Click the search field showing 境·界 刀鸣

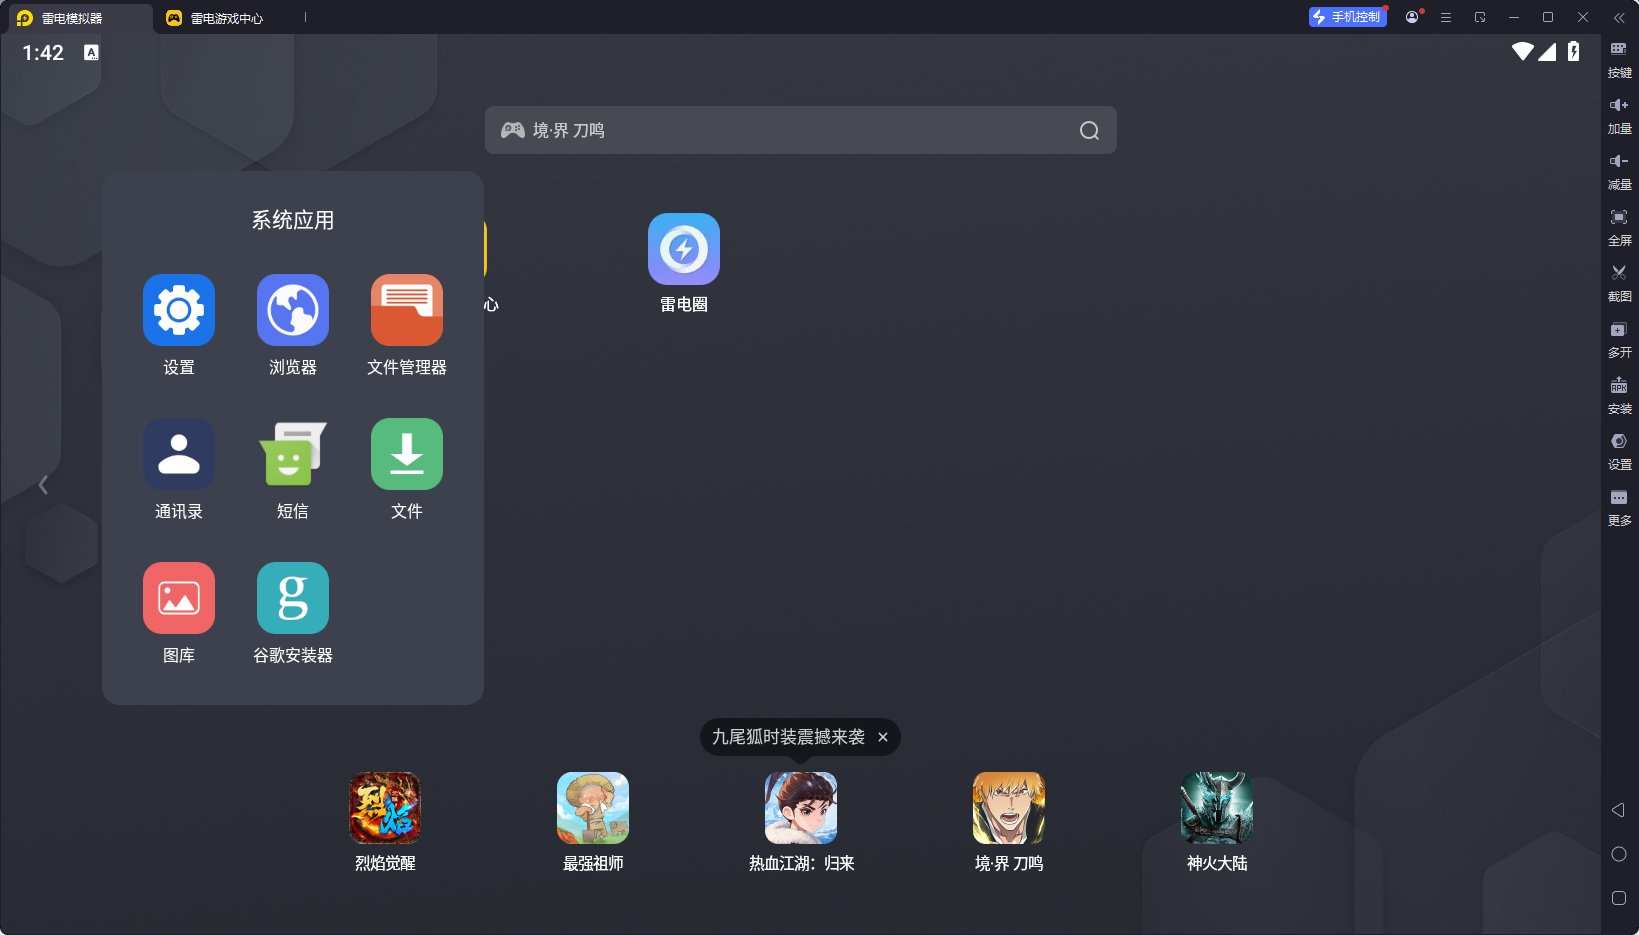coord(800,130)
